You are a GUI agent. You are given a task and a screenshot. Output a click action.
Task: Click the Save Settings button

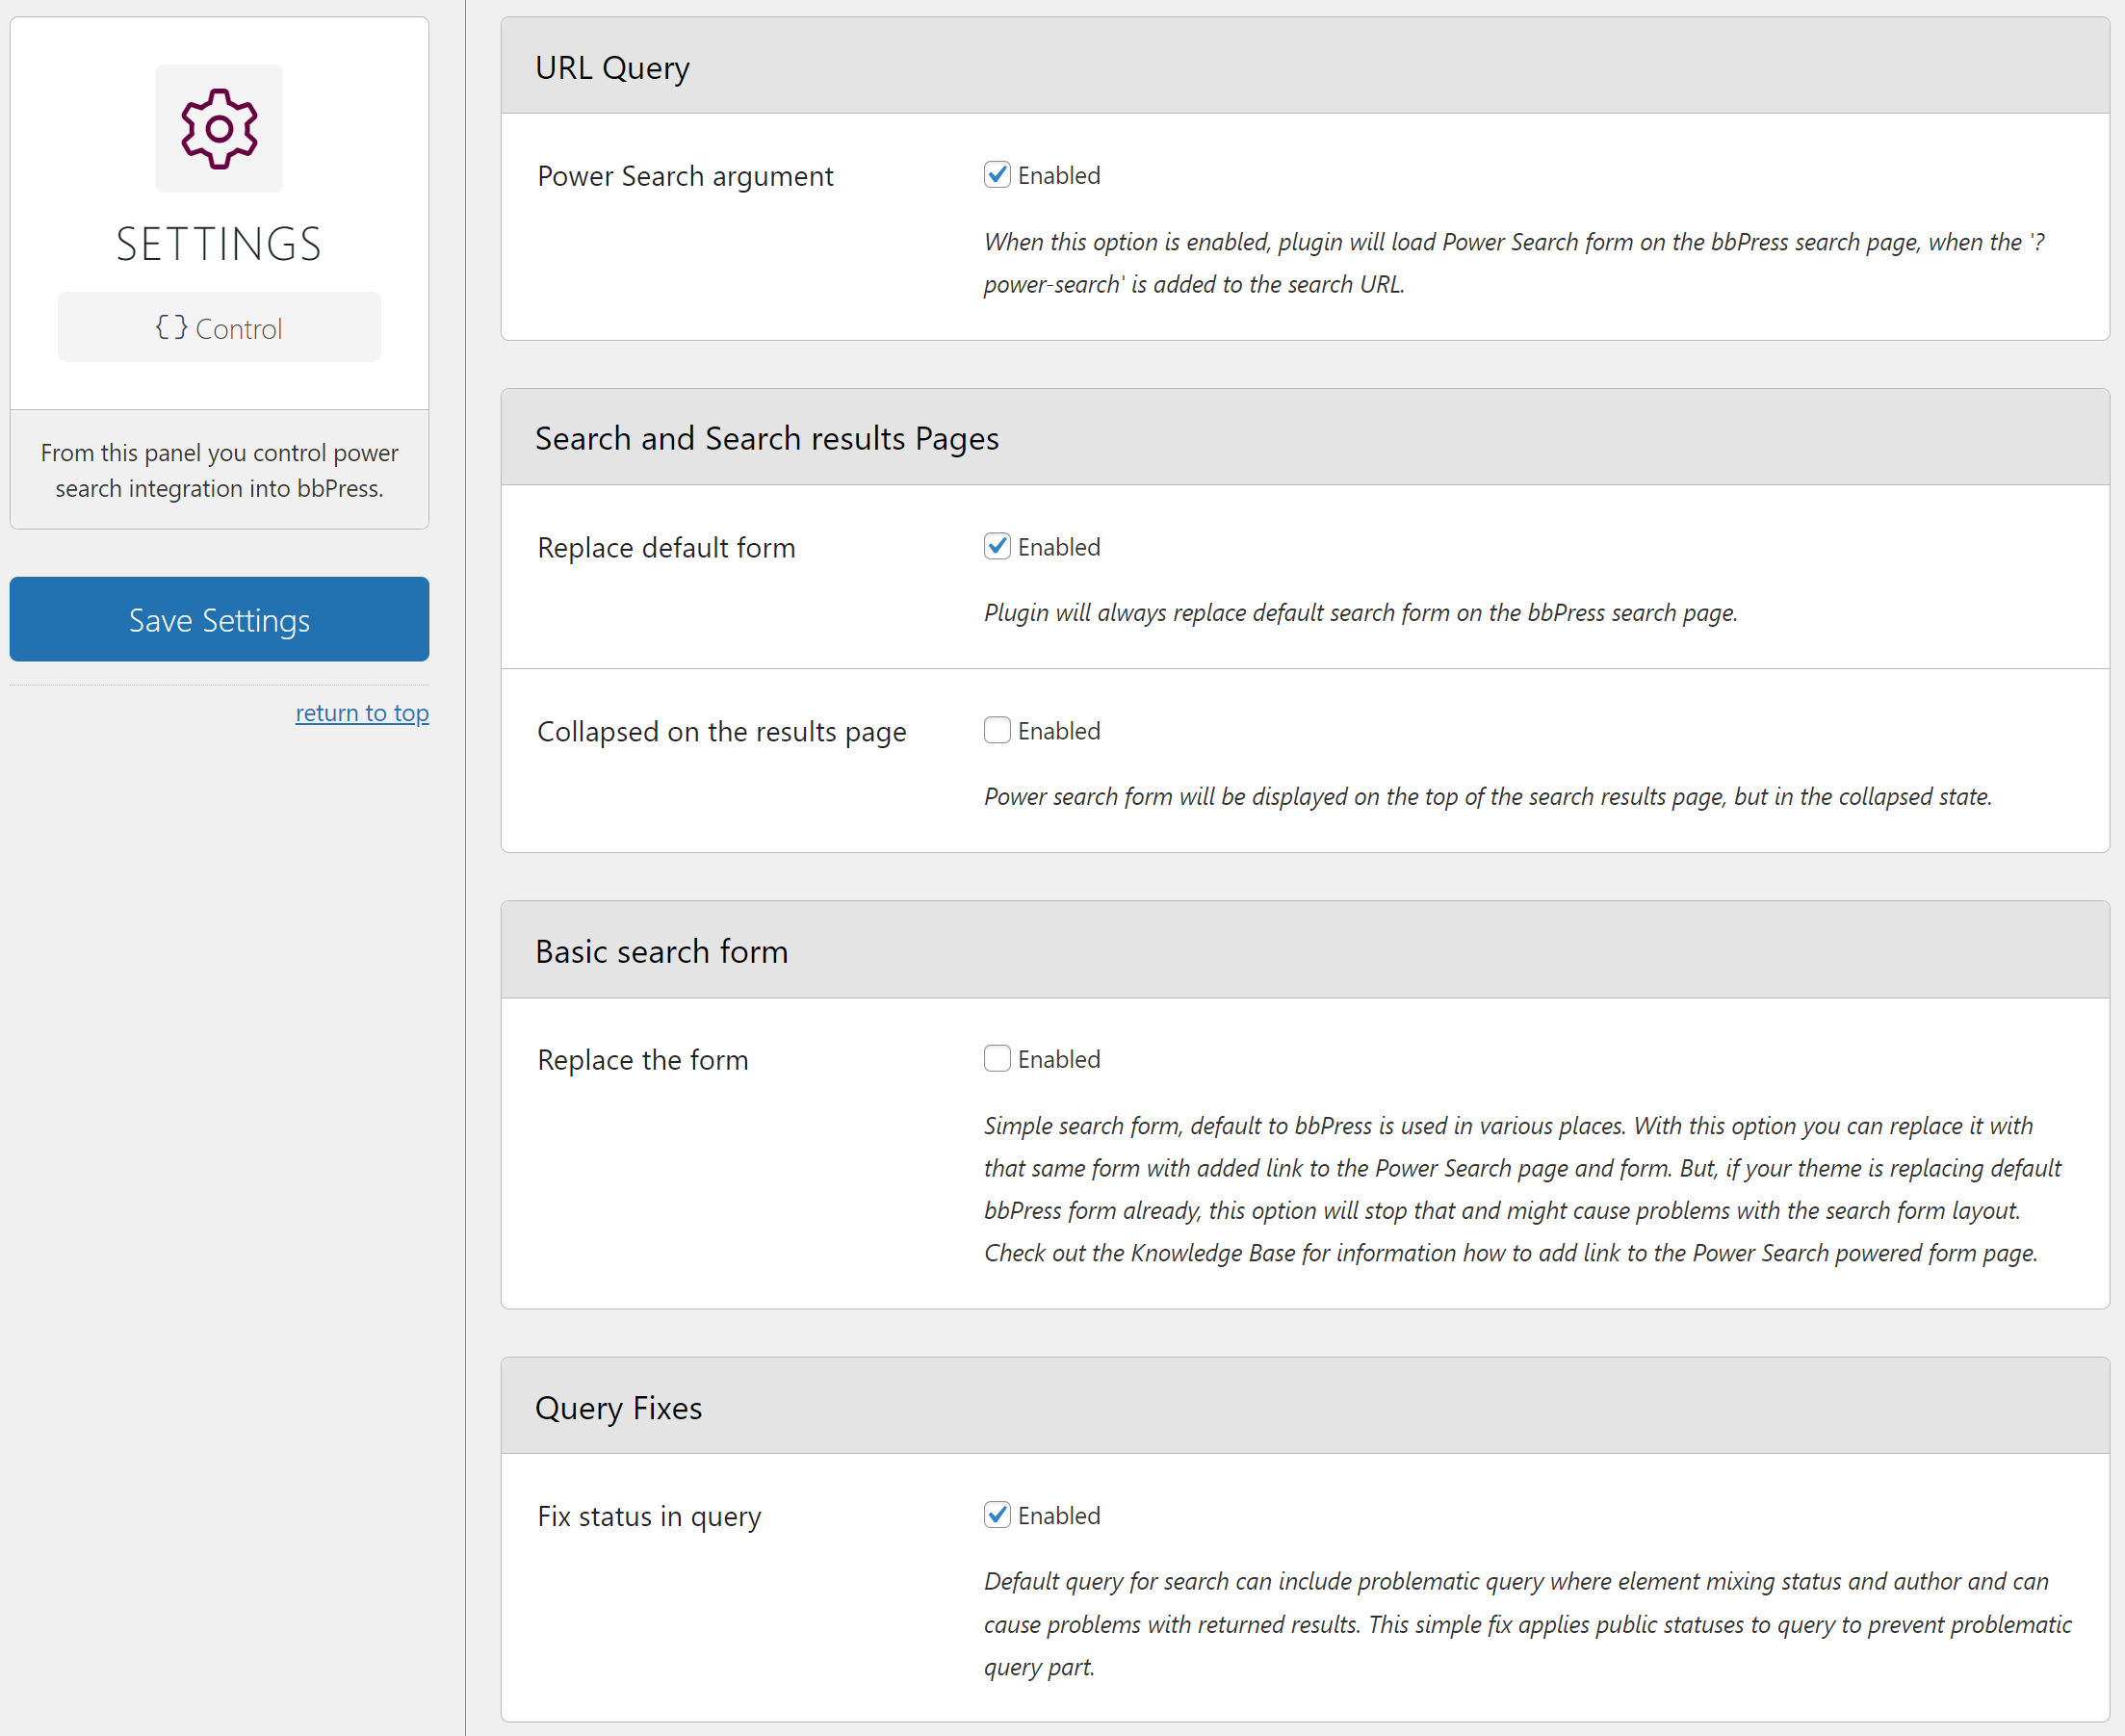click(219, 619)
